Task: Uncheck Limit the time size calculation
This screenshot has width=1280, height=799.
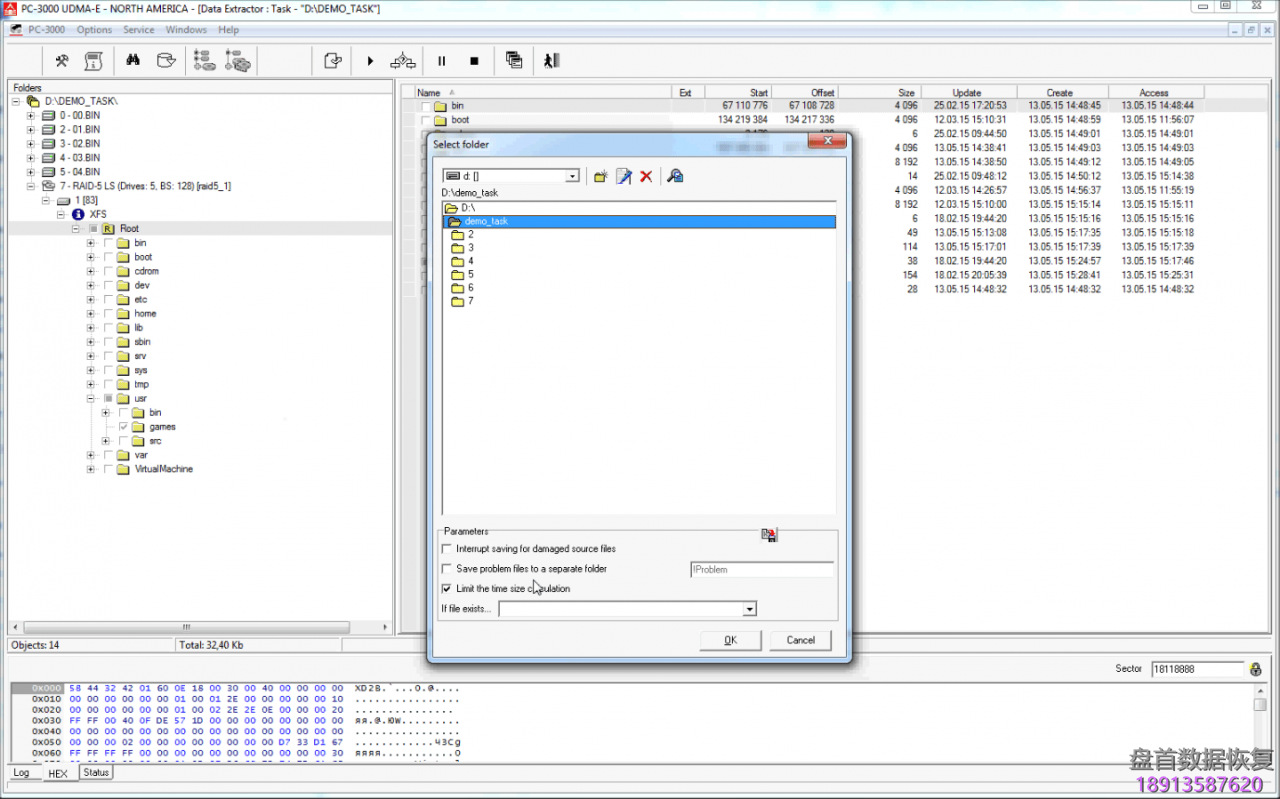Action: pos(446,588)
